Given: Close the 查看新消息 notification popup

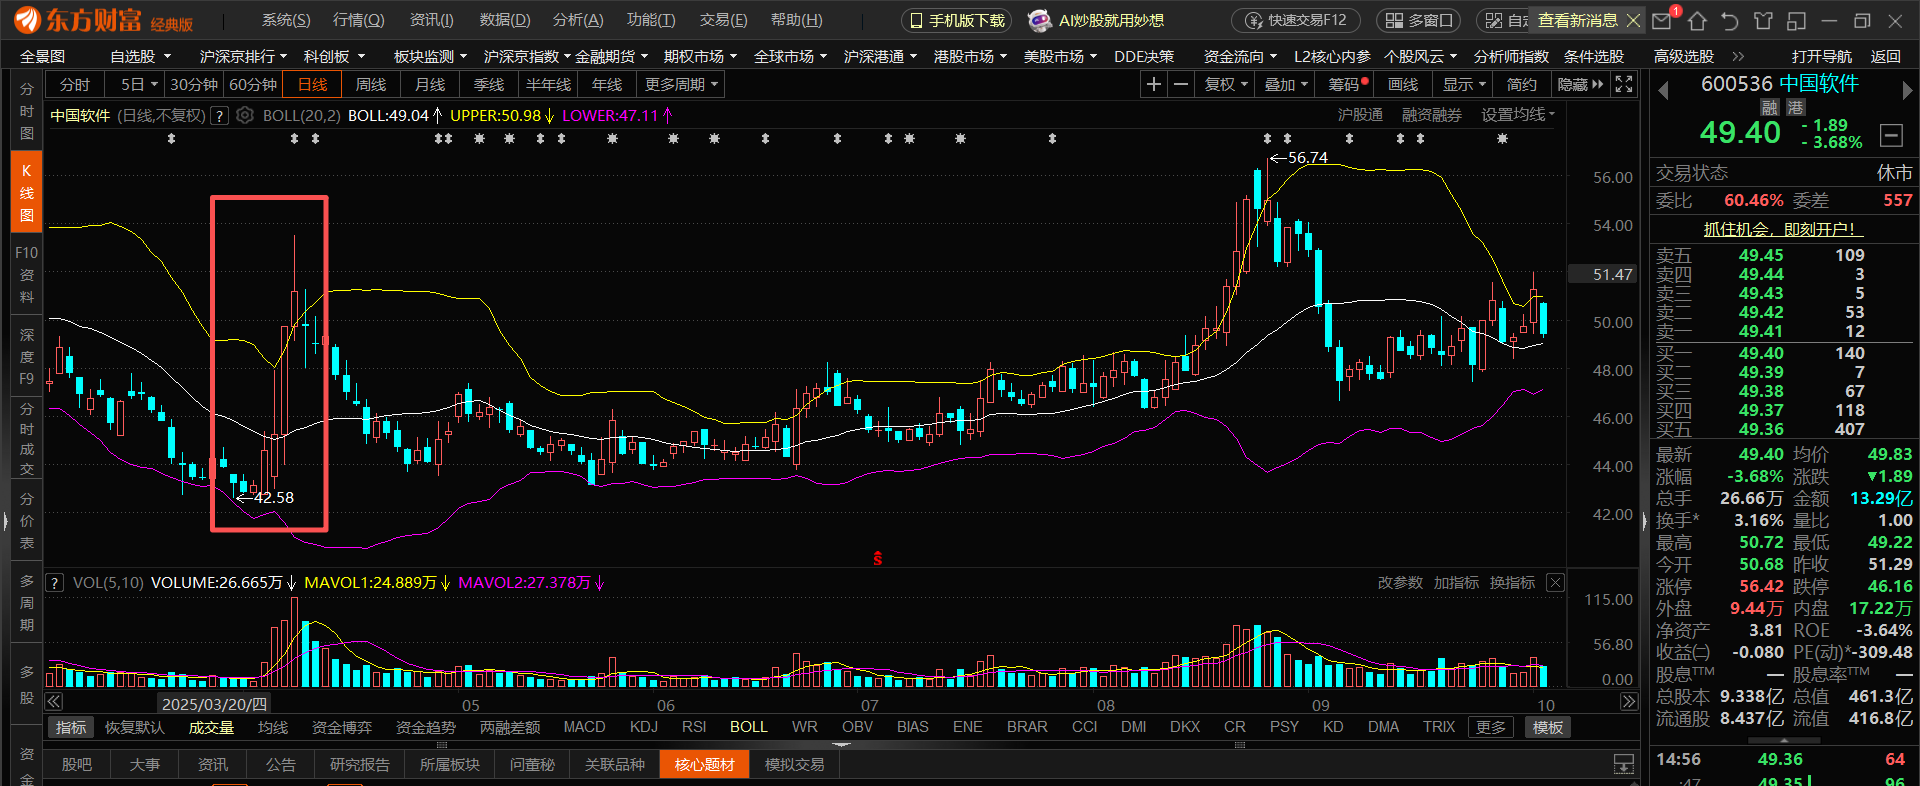Looking at the screenshot, I should [x=1633, y=20].
